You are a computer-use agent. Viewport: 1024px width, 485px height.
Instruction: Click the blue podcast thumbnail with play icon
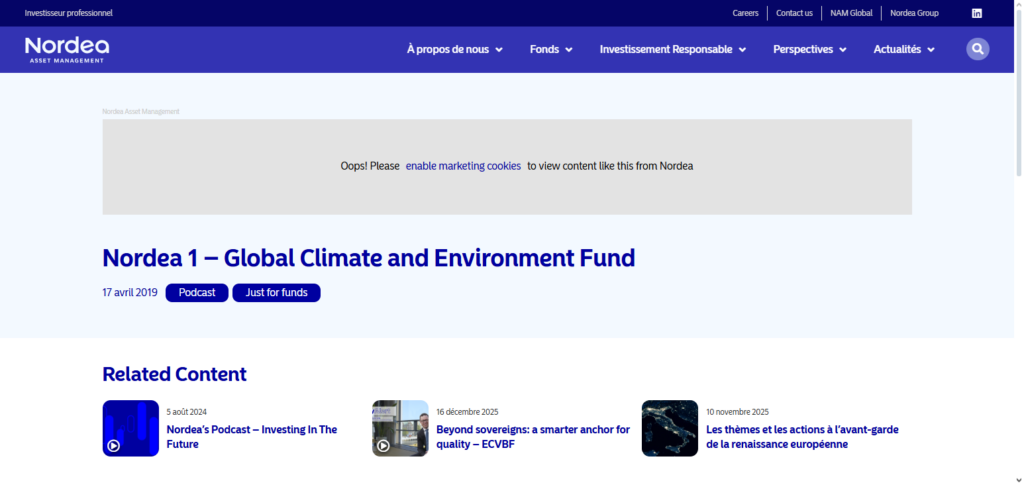point(131,428)
